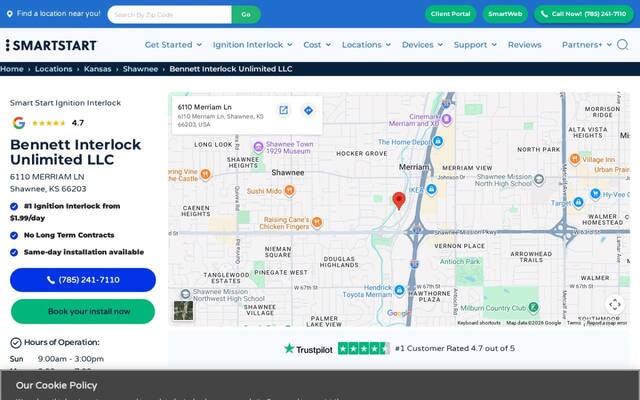Open the larger map view icon

(x=283, y=110)
